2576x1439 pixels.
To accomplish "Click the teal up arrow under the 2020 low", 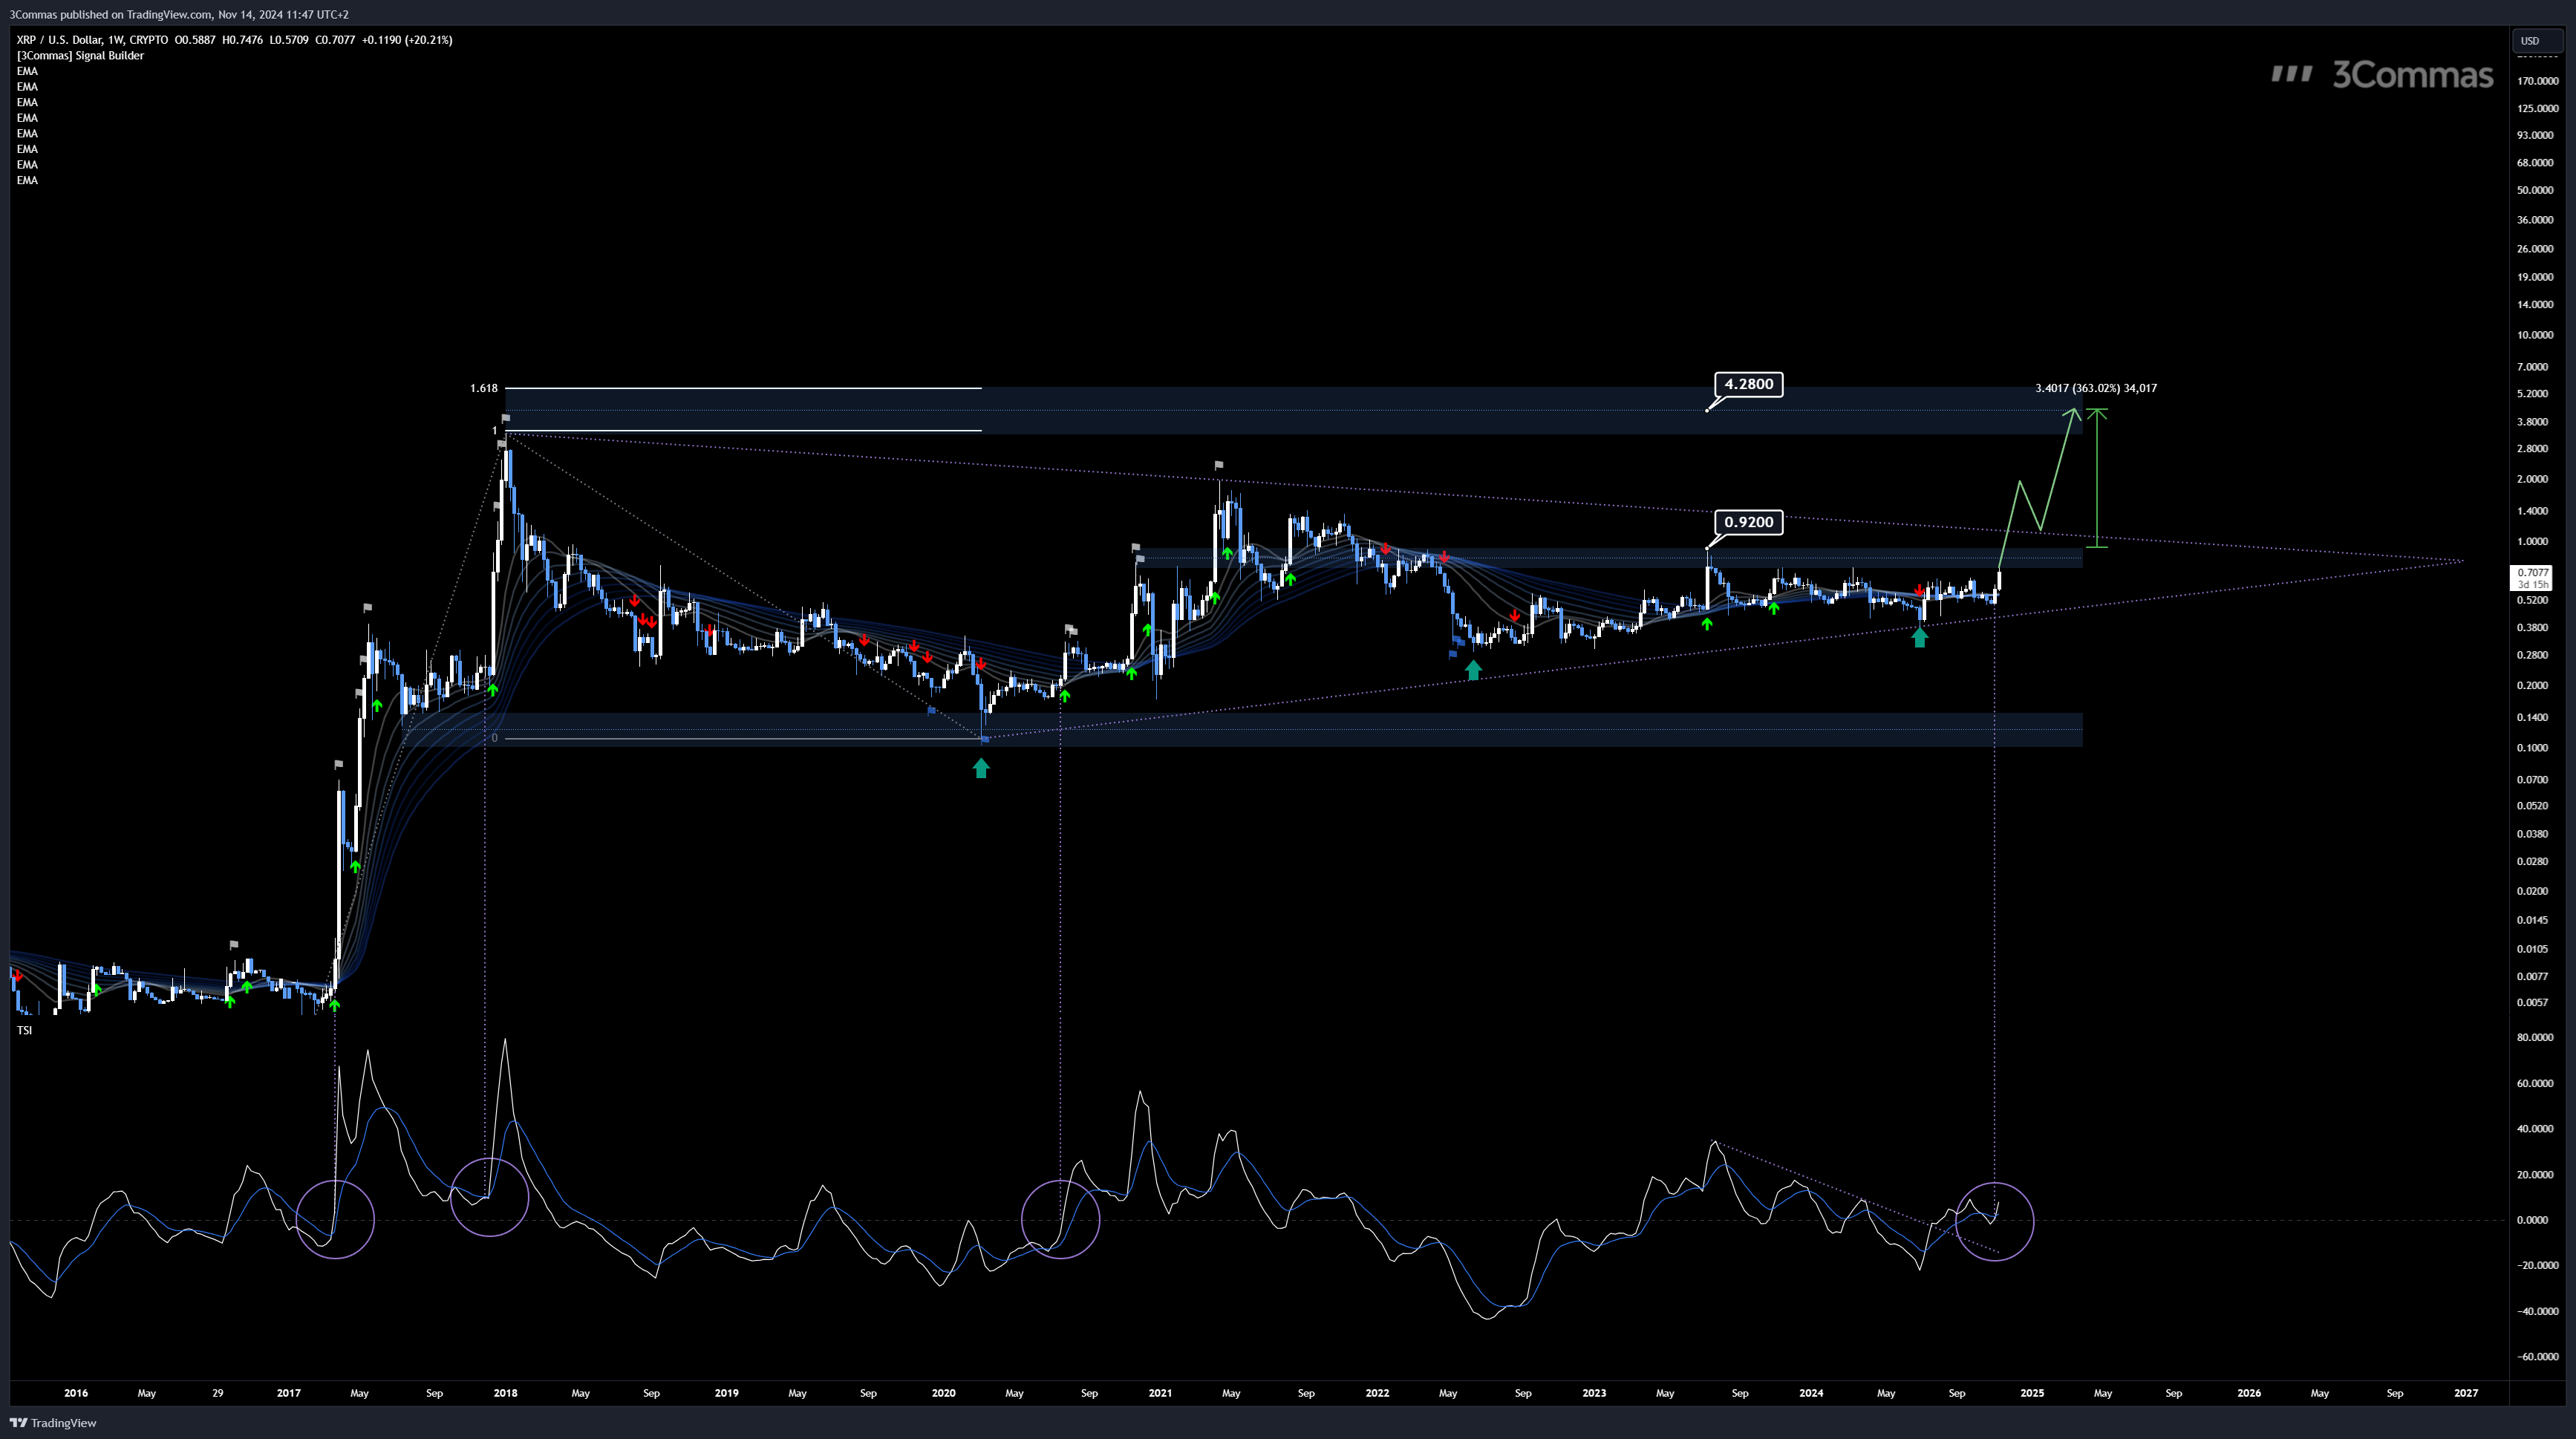I will tap(981, 768).
